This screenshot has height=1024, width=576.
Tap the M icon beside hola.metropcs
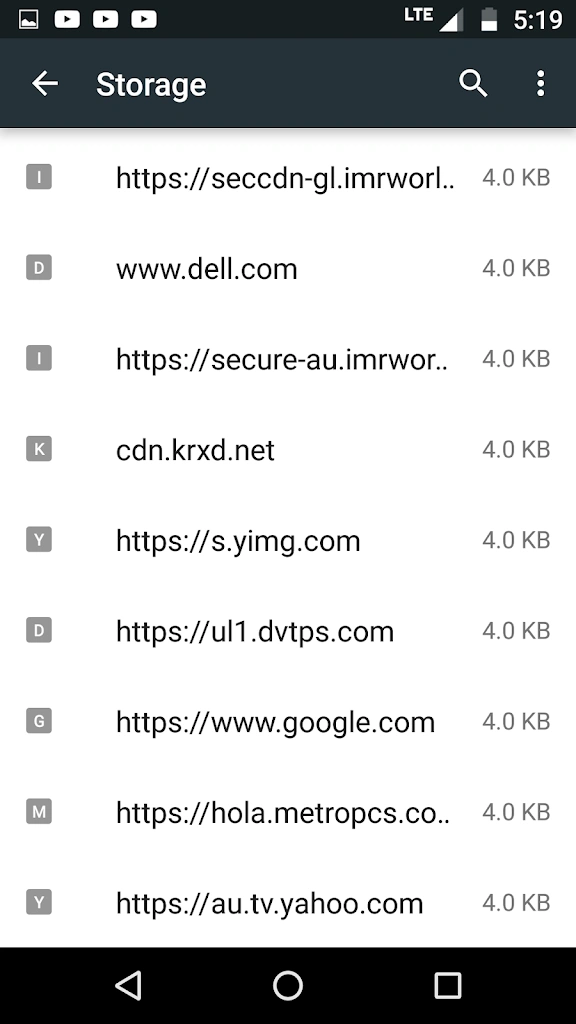pyautogui.click(x=39, y=812)
